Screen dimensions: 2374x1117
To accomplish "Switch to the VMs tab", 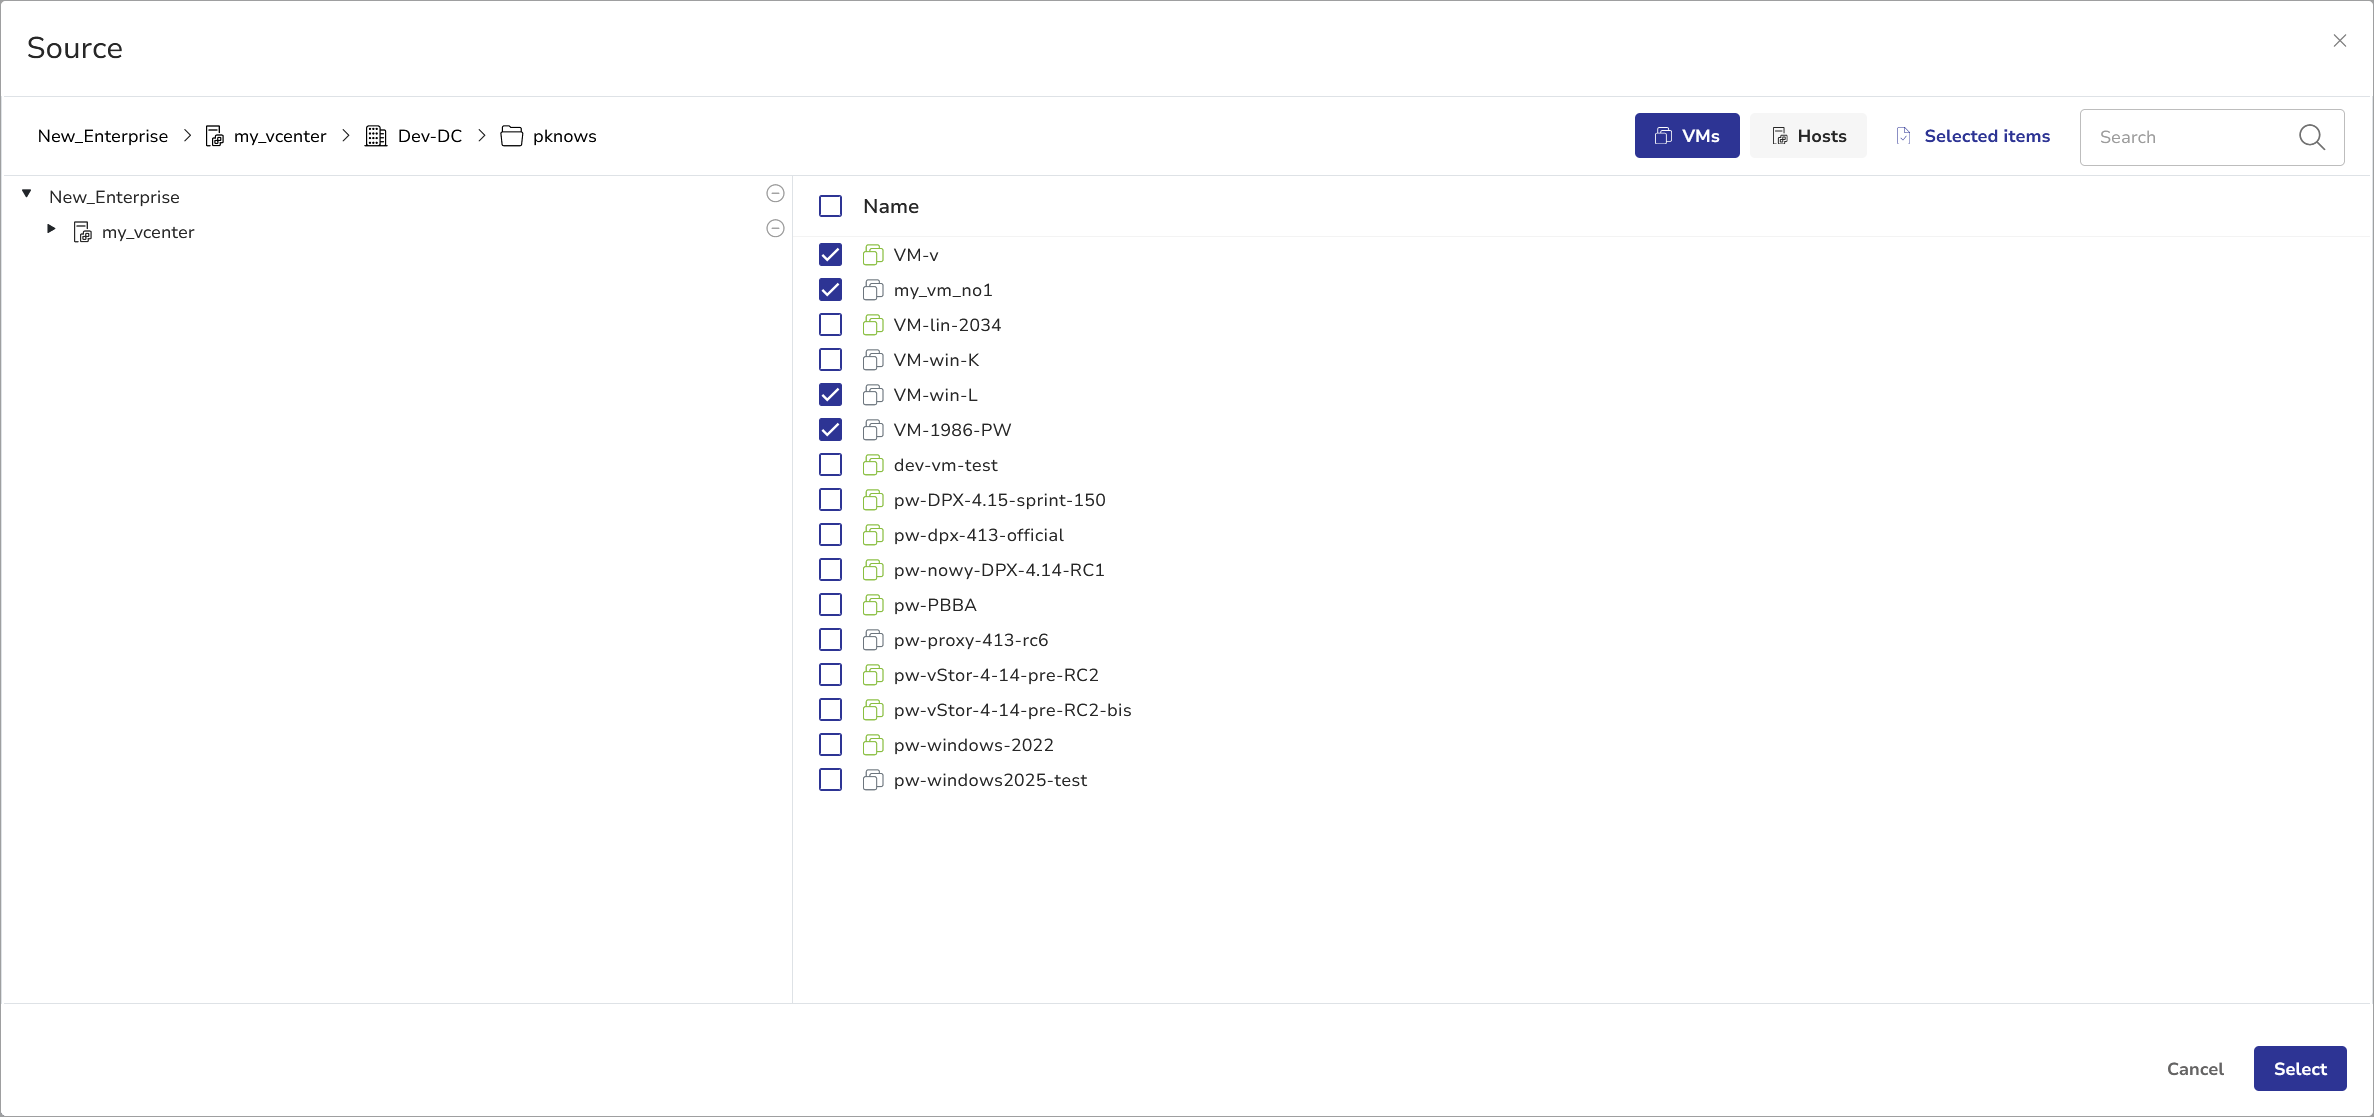I will (x=1687, y=136).
